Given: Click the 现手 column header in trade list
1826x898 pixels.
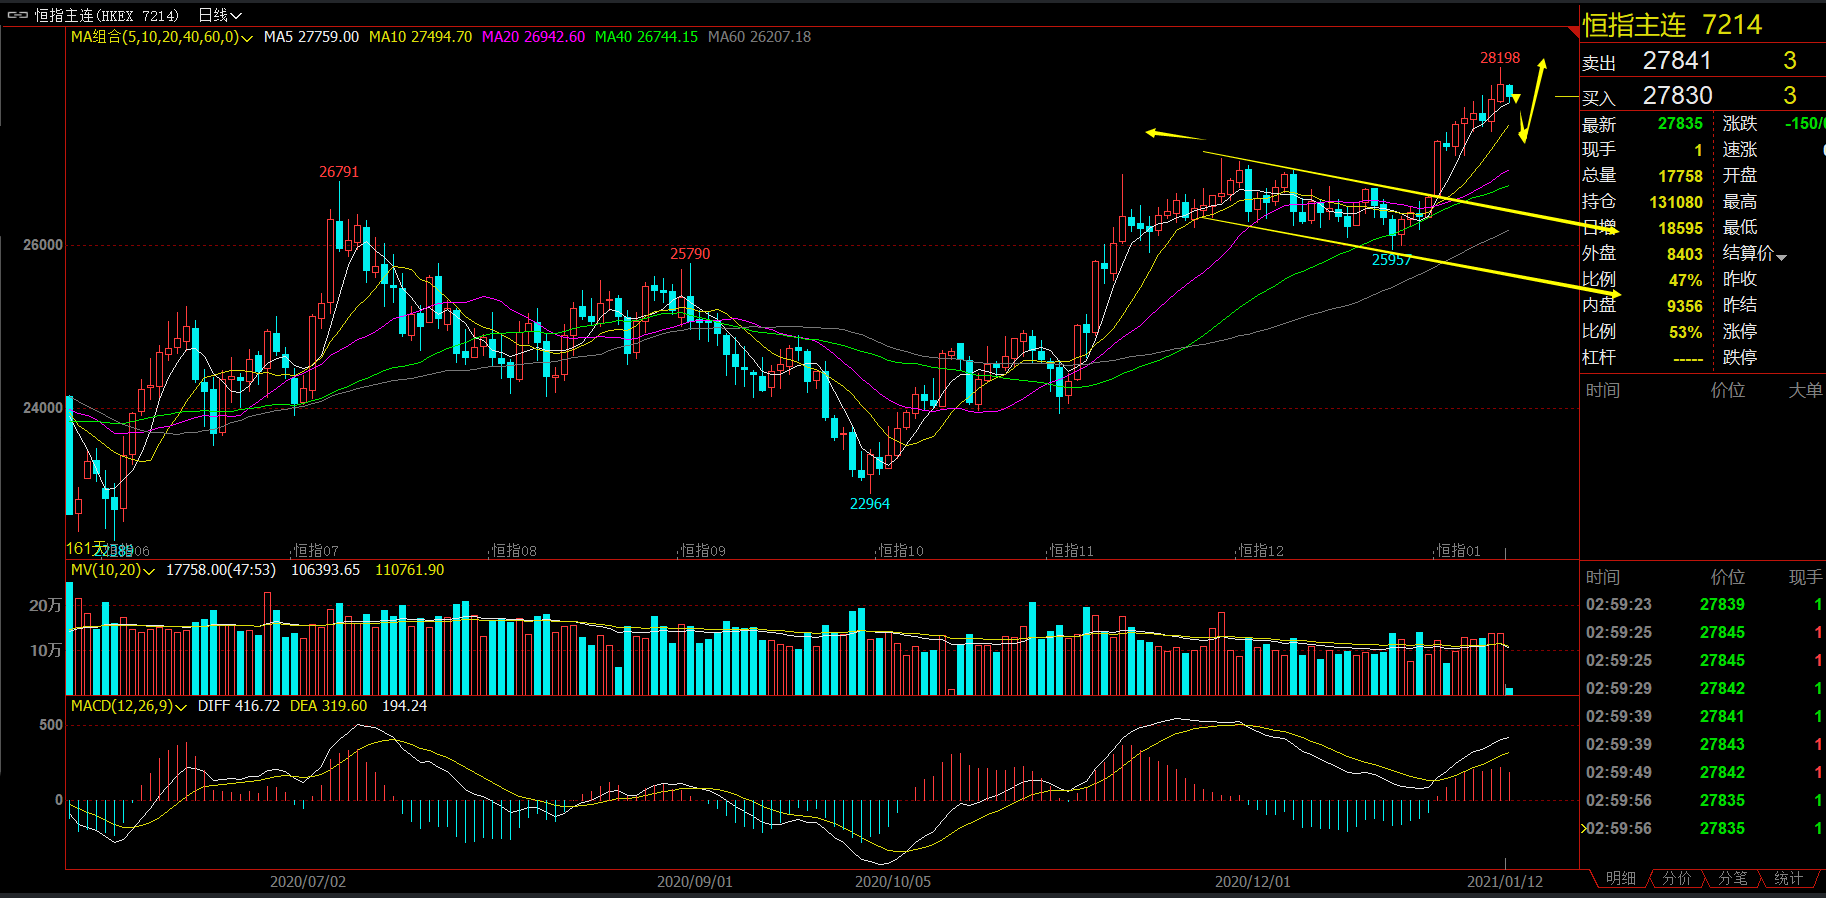Looking at the screenshot, I should tap(1805, 577).
